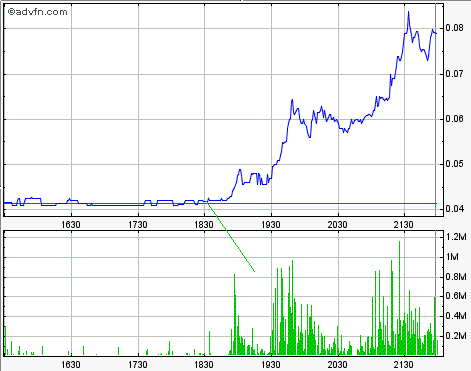The image size is (471, 371).
Task: Click the 1730 label under price chart
Action: click(138, 225)
